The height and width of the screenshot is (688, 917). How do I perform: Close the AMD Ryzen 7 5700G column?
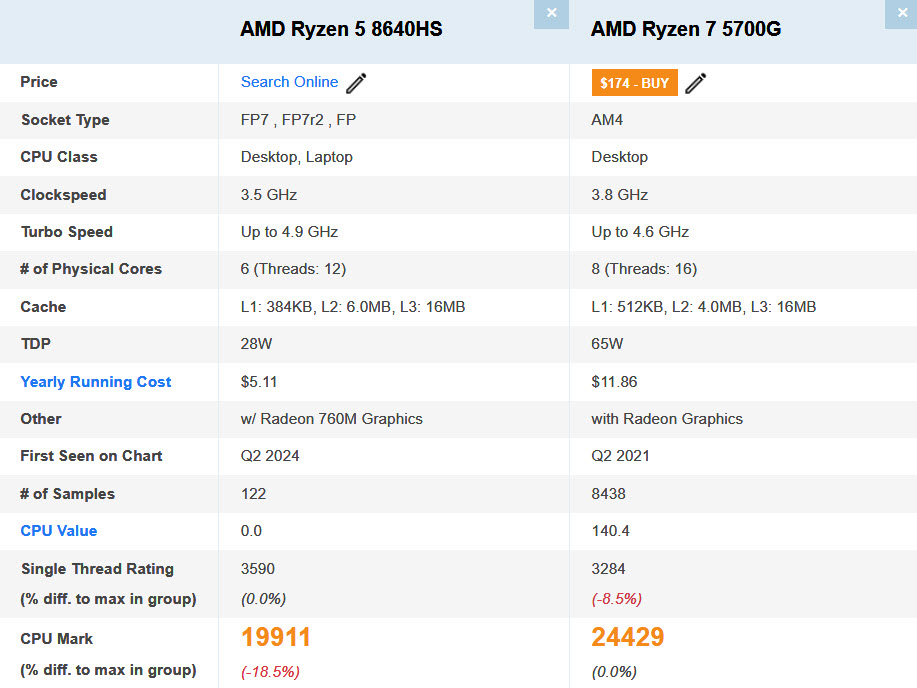tap(901, 14)
